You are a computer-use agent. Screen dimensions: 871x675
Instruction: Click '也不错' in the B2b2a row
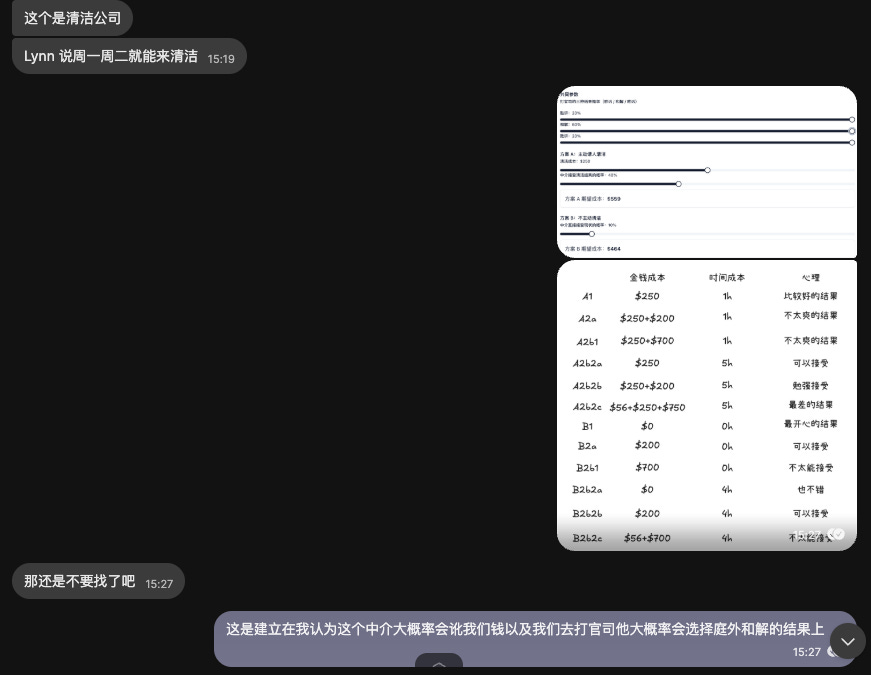[x=810, y=489]
